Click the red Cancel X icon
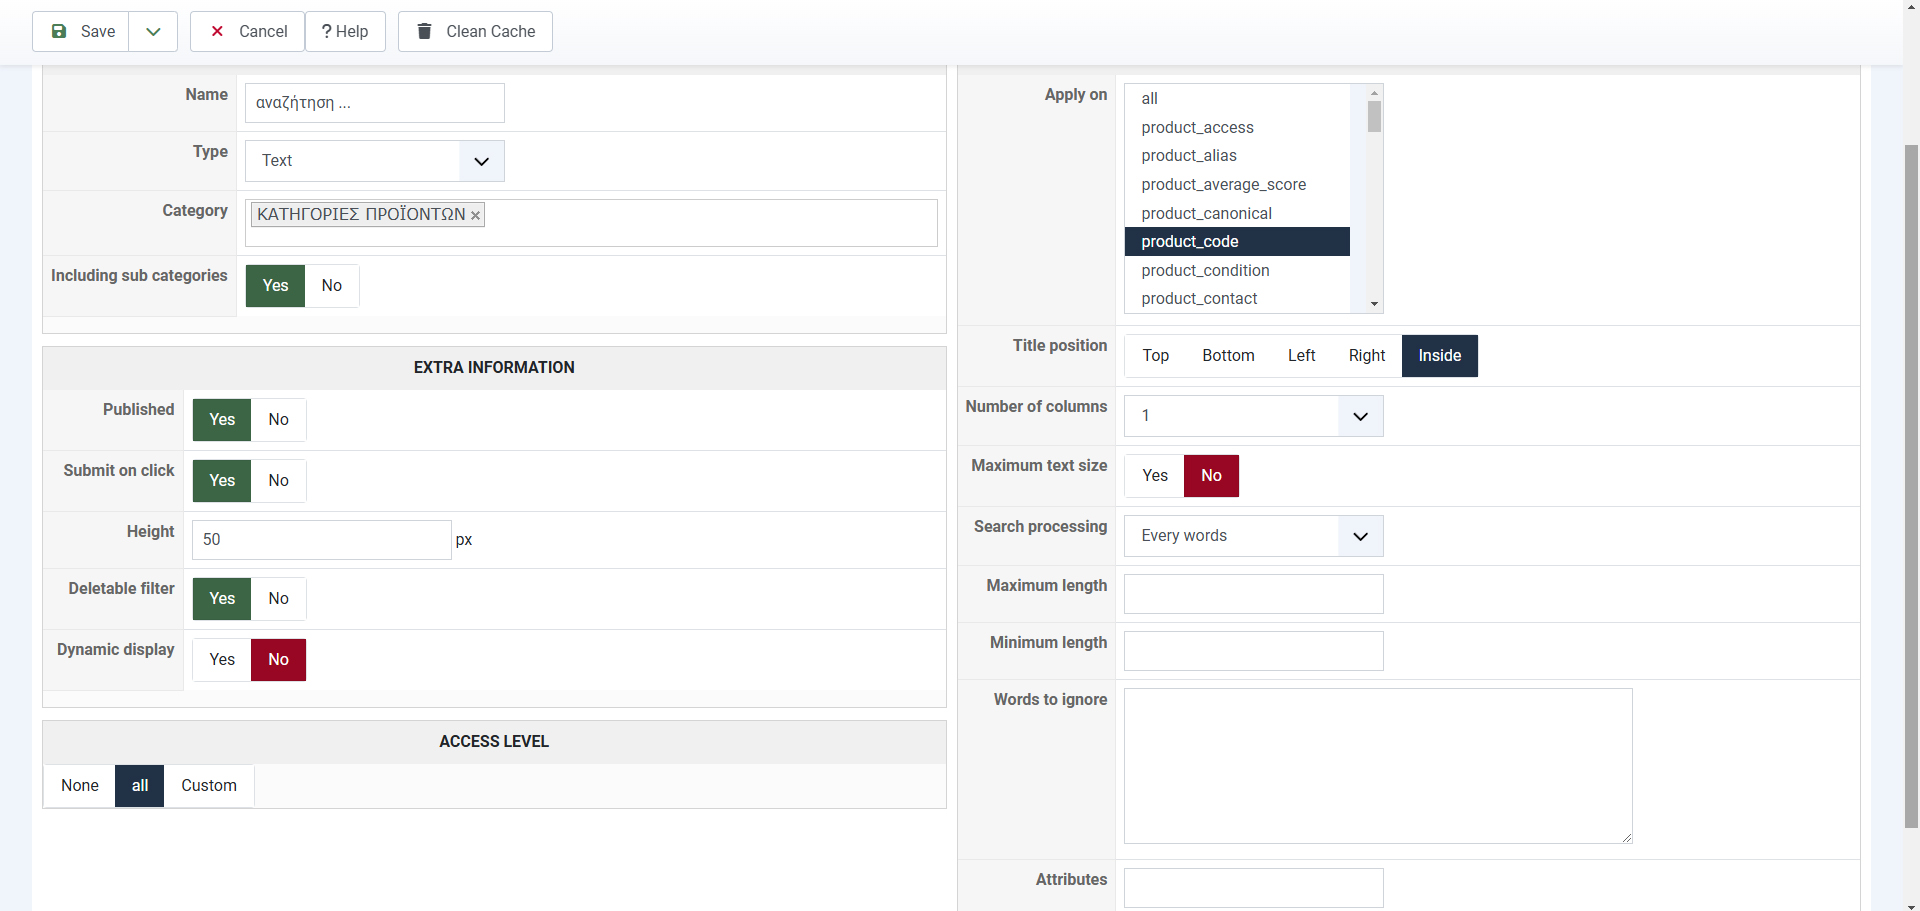This screenshot has width=1920, height=911. [217, 32]
